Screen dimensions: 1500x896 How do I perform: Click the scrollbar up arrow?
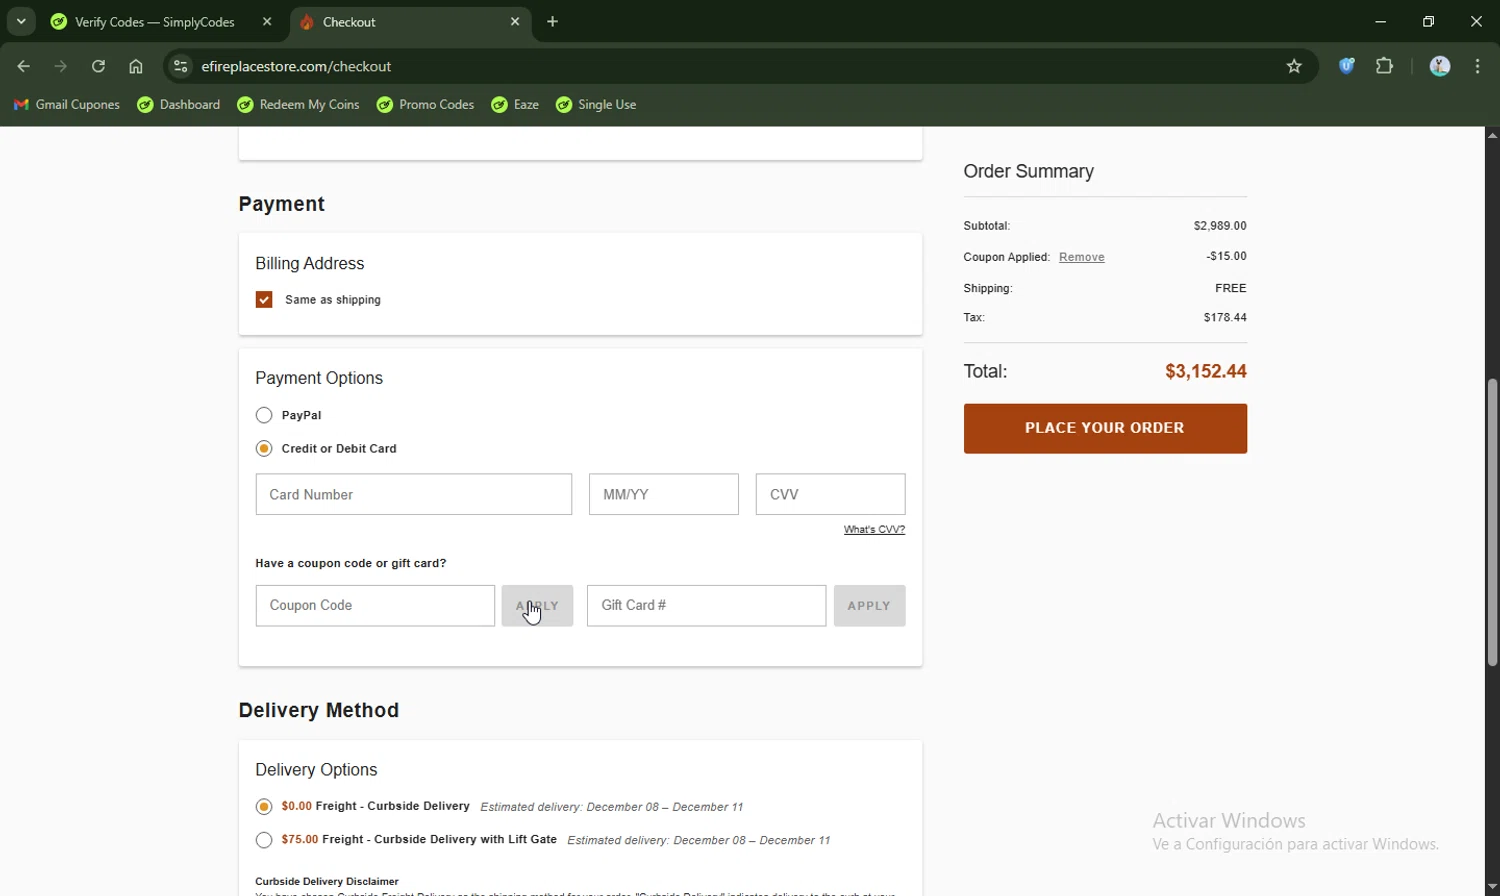(1492, 135)
